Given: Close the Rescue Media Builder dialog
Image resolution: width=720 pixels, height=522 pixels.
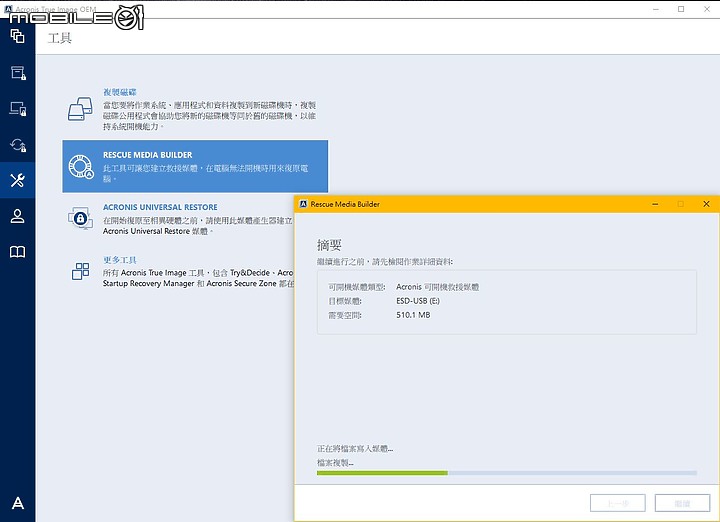Looking at the screenshot, I should (x=706, y=204).
